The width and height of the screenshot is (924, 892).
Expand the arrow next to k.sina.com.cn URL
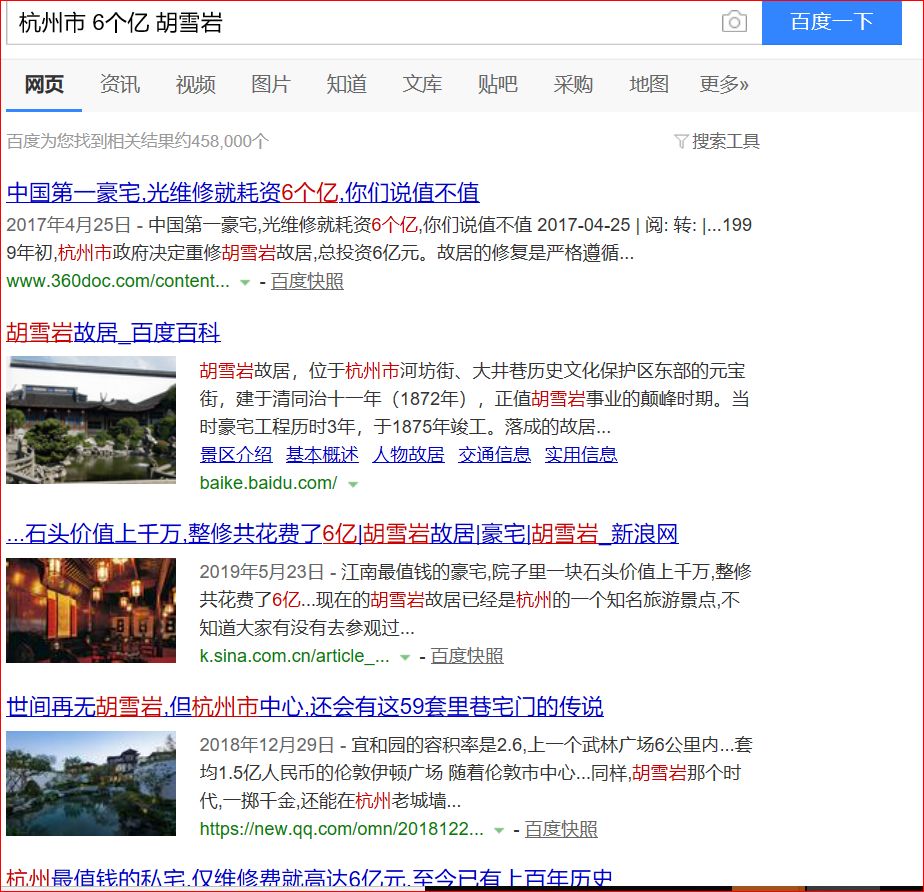click(405, 658)
